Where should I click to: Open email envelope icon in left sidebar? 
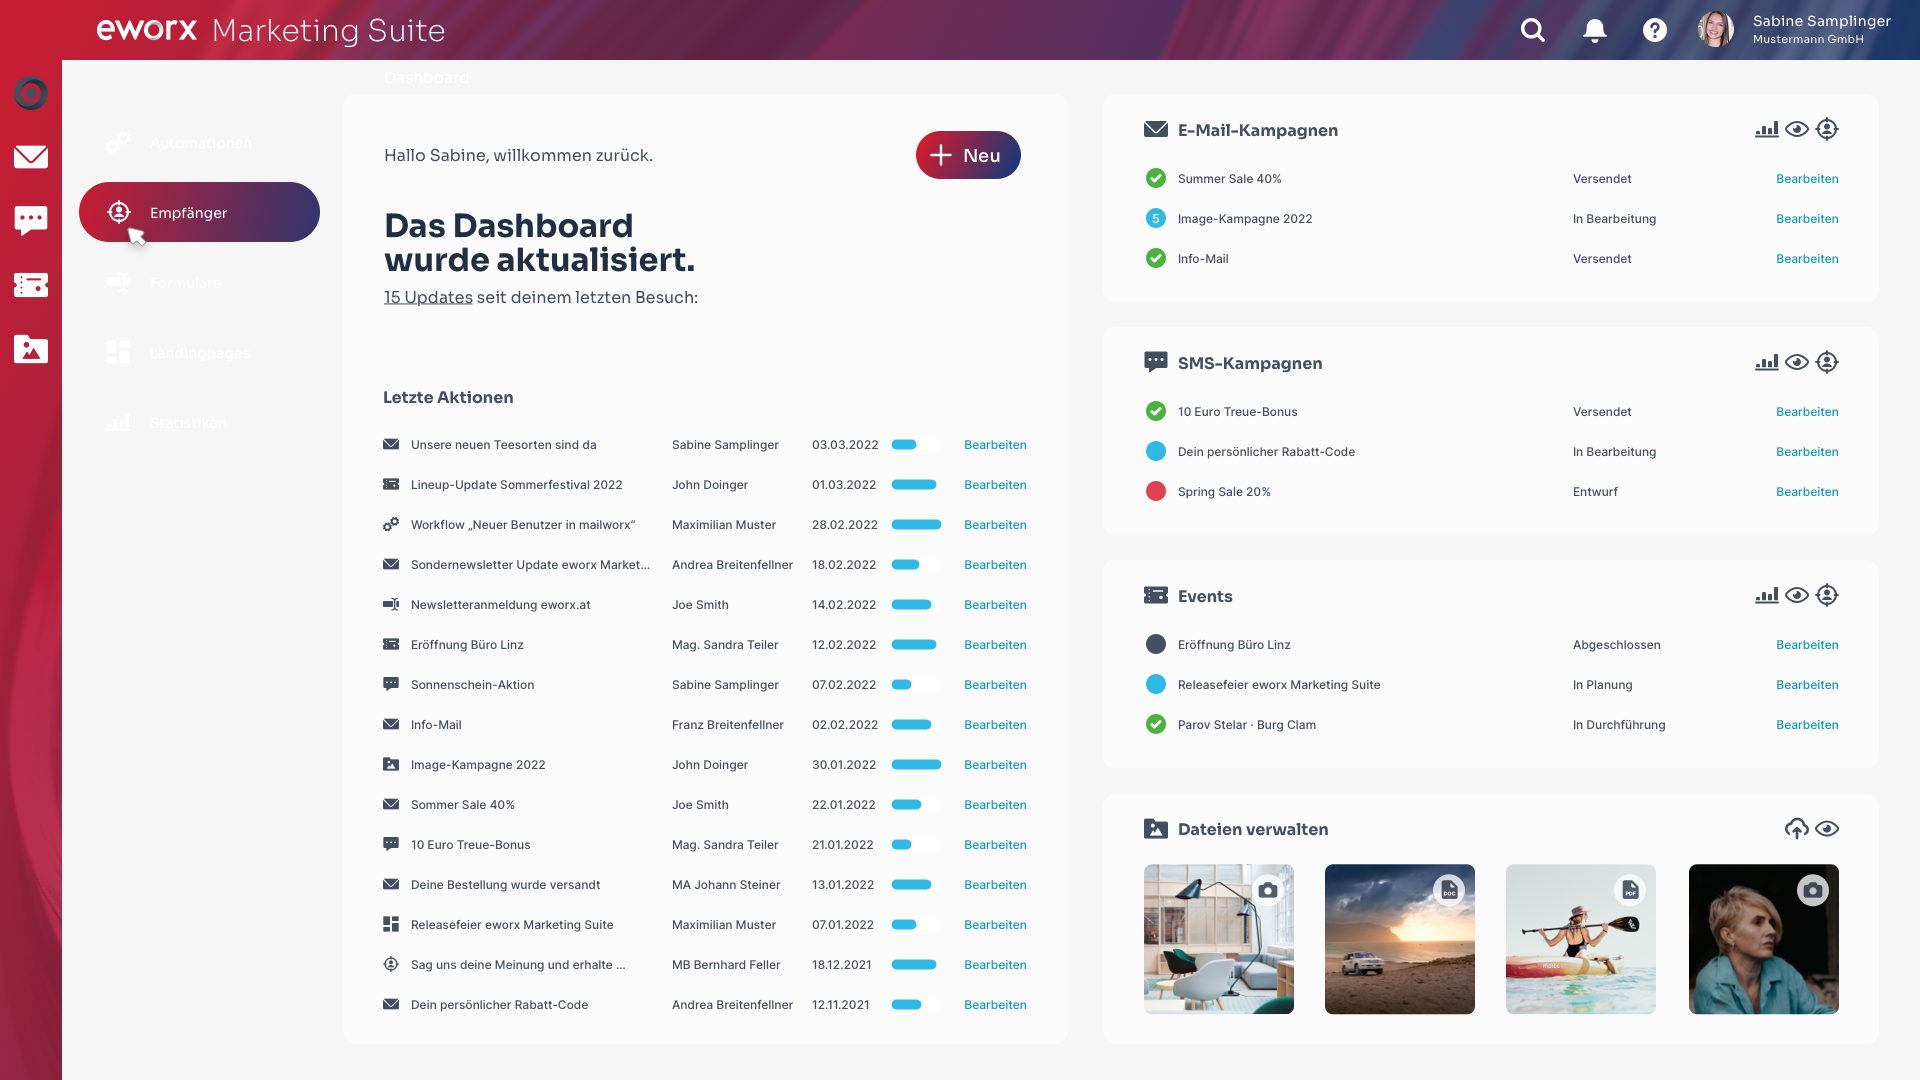31,157
